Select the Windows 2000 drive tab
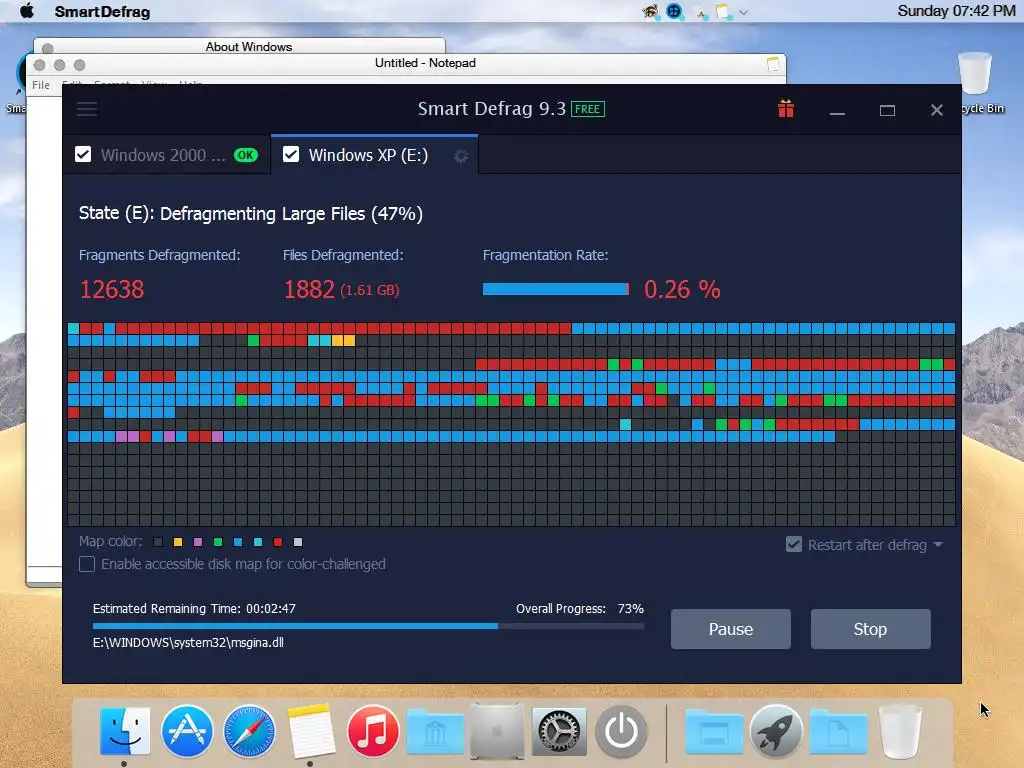 (x=167, y=155)
